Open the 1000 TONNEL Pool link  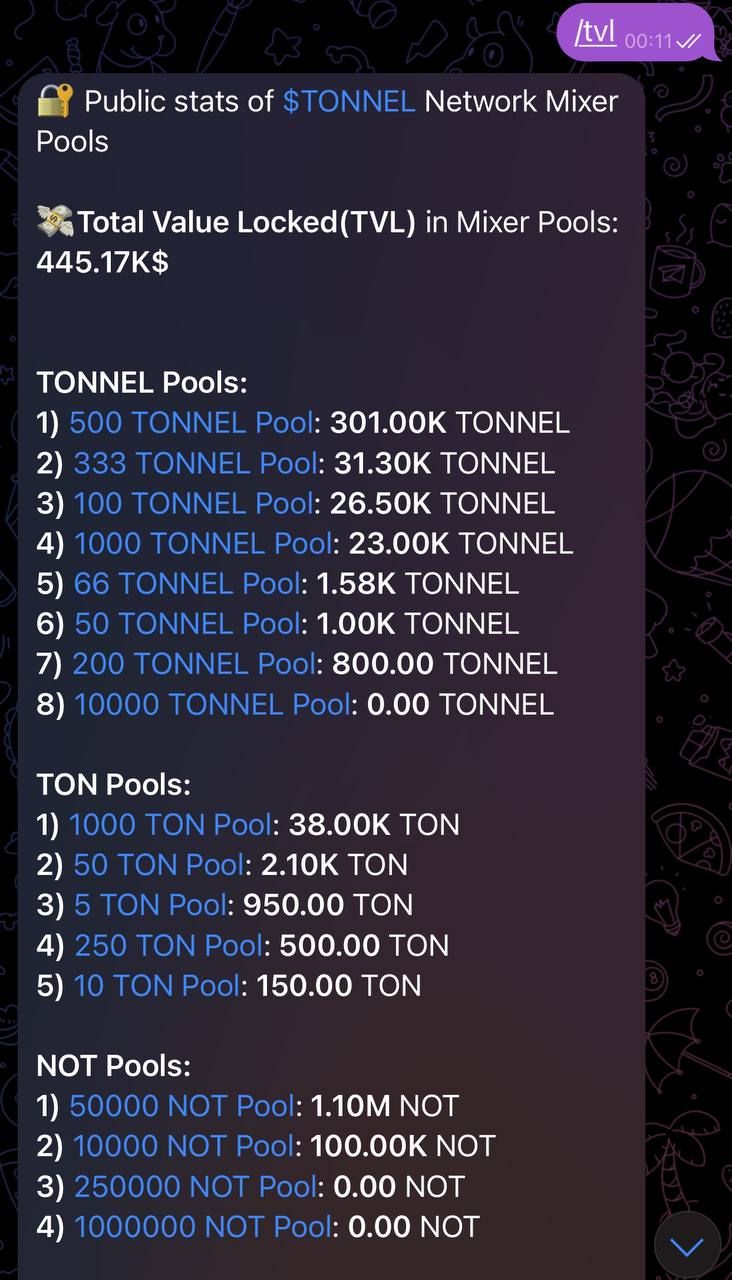(203, 543)
